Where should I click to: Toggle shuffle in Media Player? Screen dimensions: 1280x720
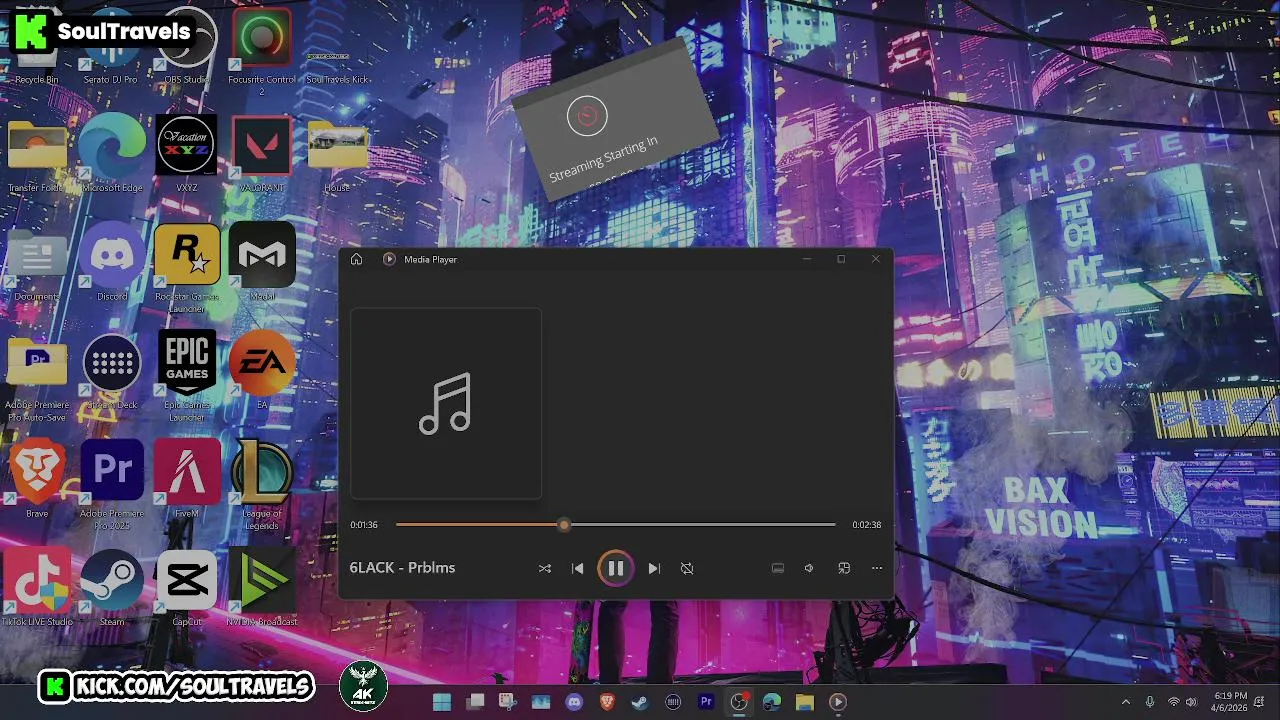[545, 568]
